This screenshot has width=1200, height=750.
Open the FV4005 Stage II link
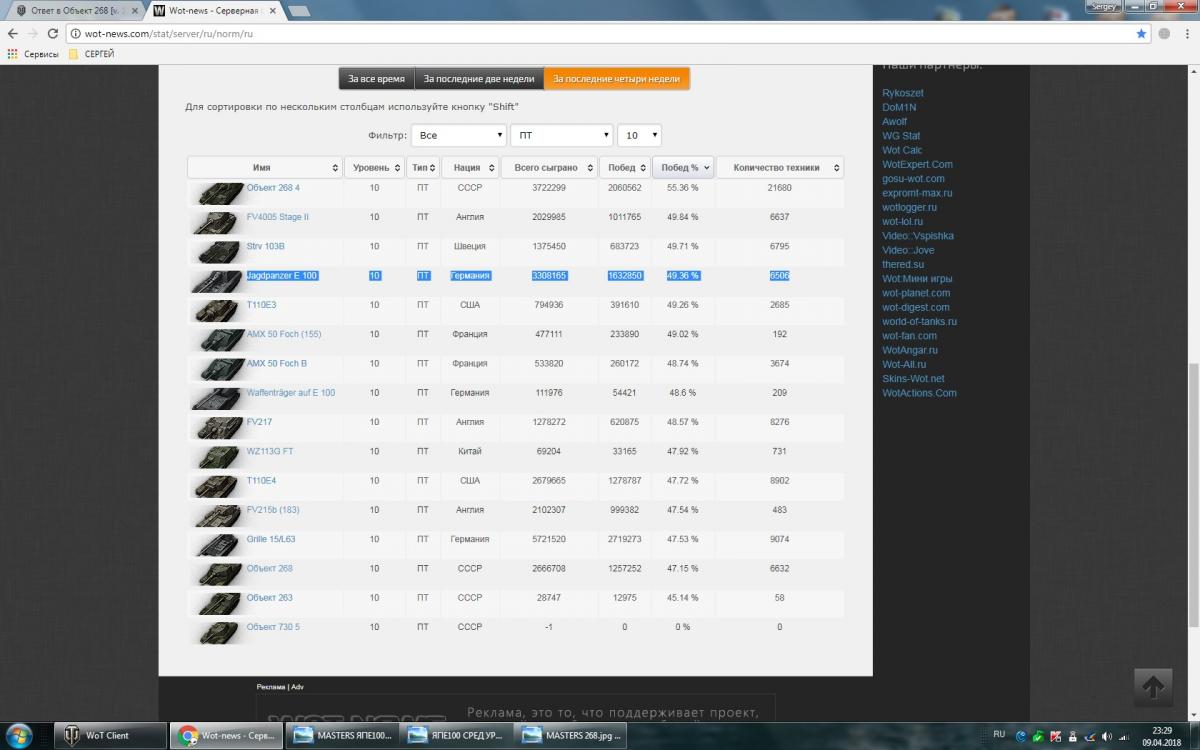tap(277, 217)
